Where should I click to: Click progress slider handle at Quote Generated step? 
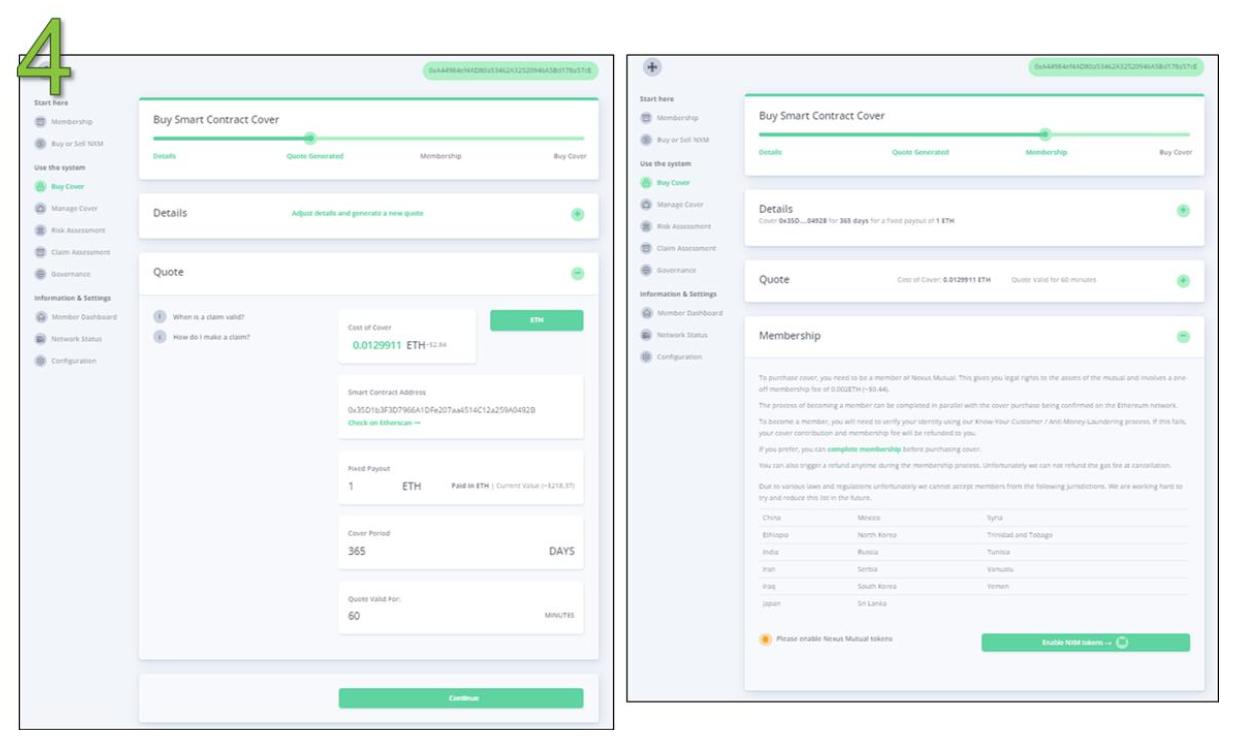[310, 138]
